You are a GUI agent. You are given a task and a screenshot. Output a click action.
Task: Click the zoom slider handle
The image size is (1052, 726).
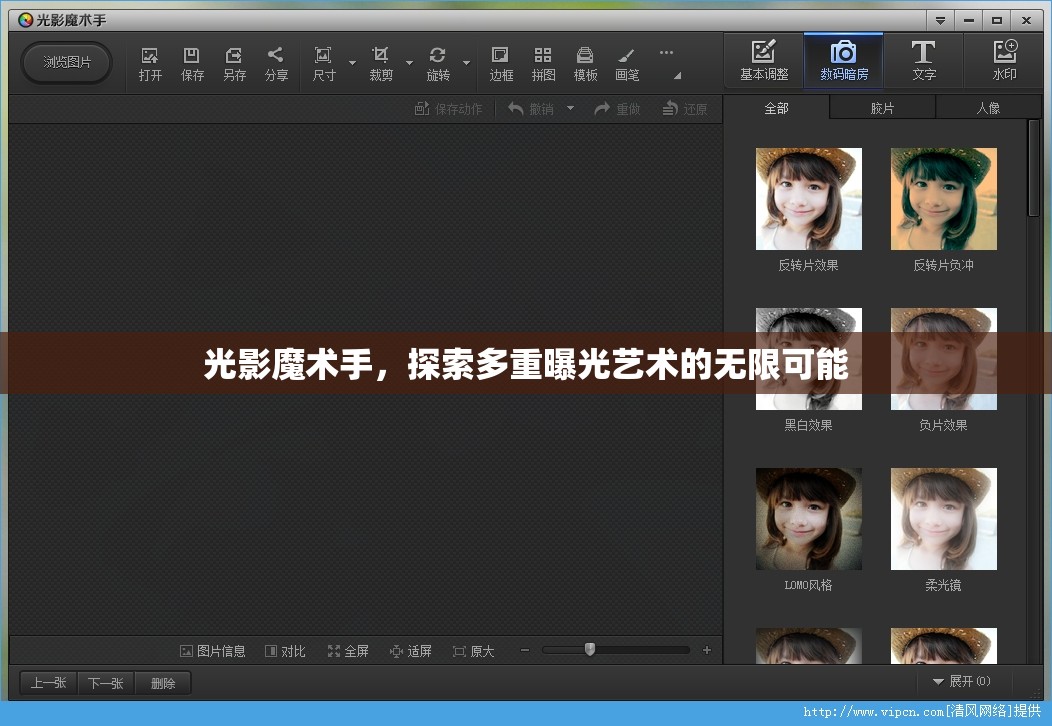589,649
